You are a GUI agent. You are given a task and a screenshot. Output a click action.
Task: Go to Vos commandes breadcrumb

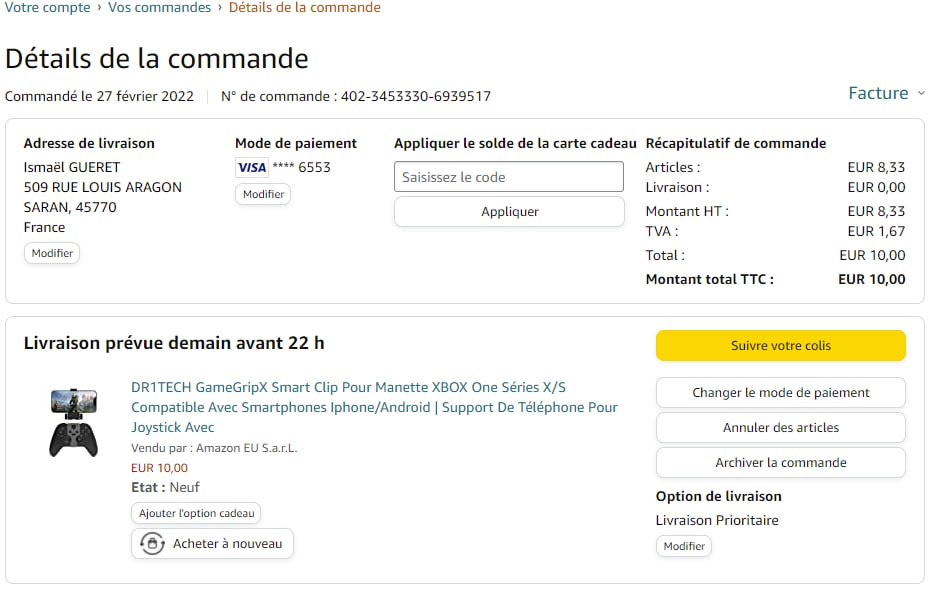tap(159, 8)
